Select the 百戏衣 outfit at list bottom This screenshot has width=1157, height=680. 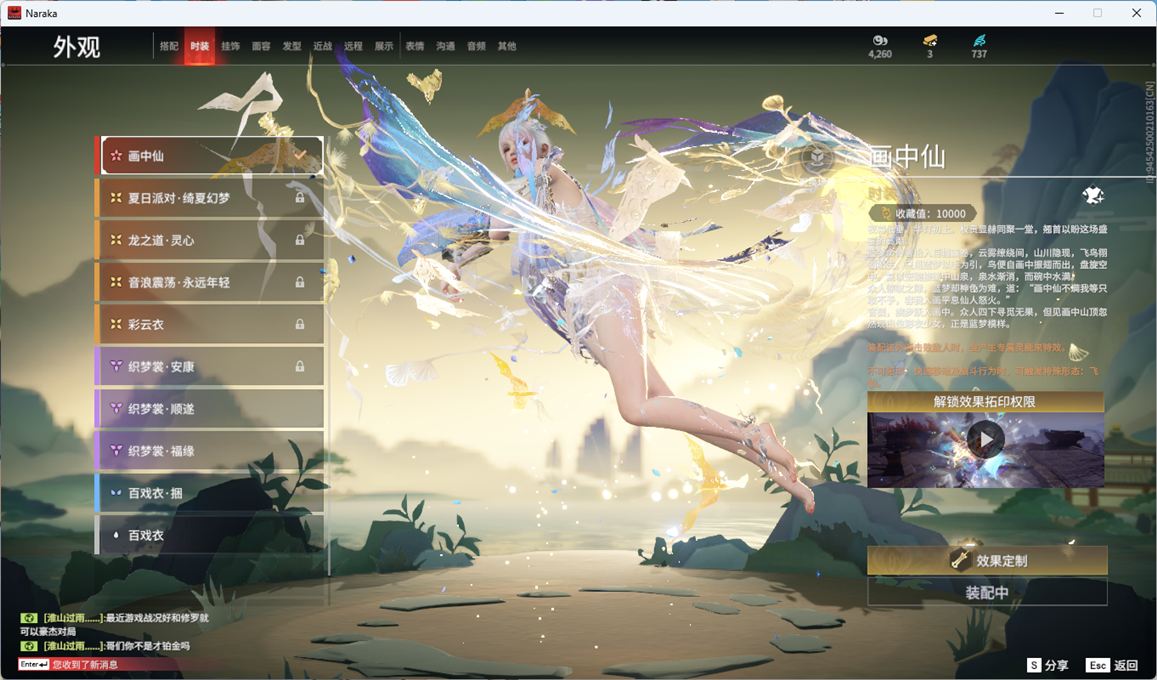(209, 535)
